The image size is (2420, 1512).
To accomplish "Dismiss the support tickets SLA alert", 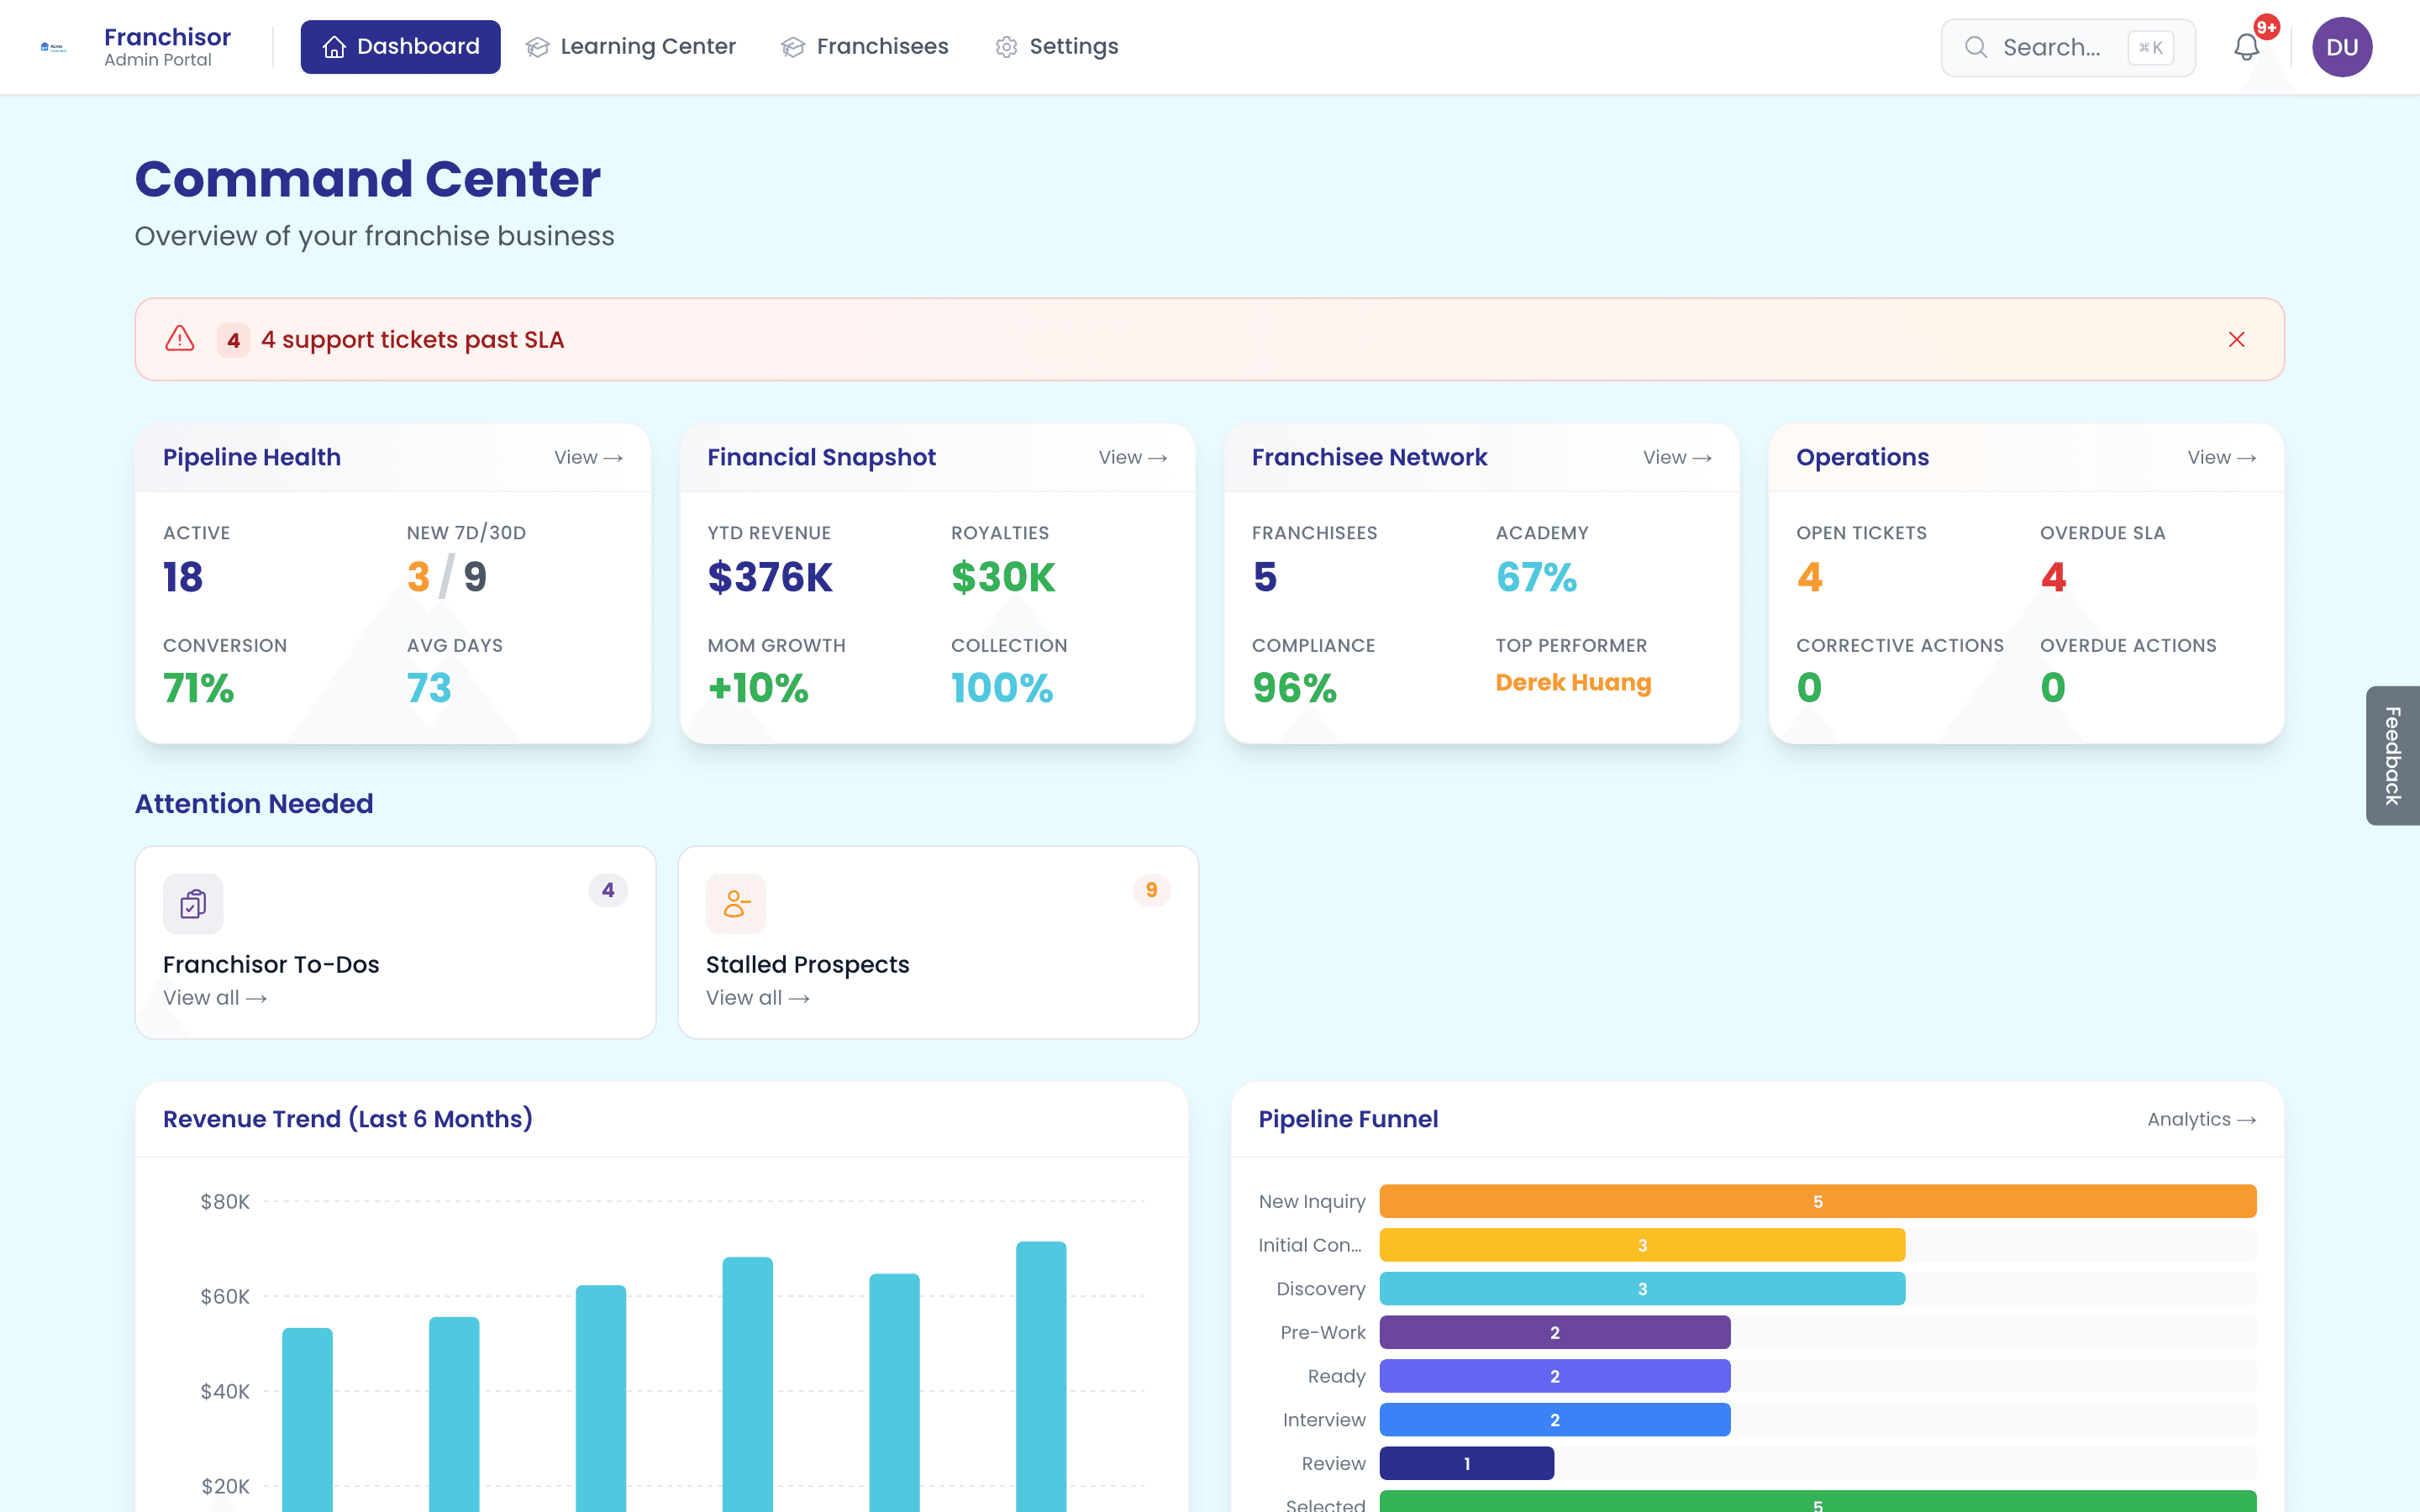I will [2237, 340].
